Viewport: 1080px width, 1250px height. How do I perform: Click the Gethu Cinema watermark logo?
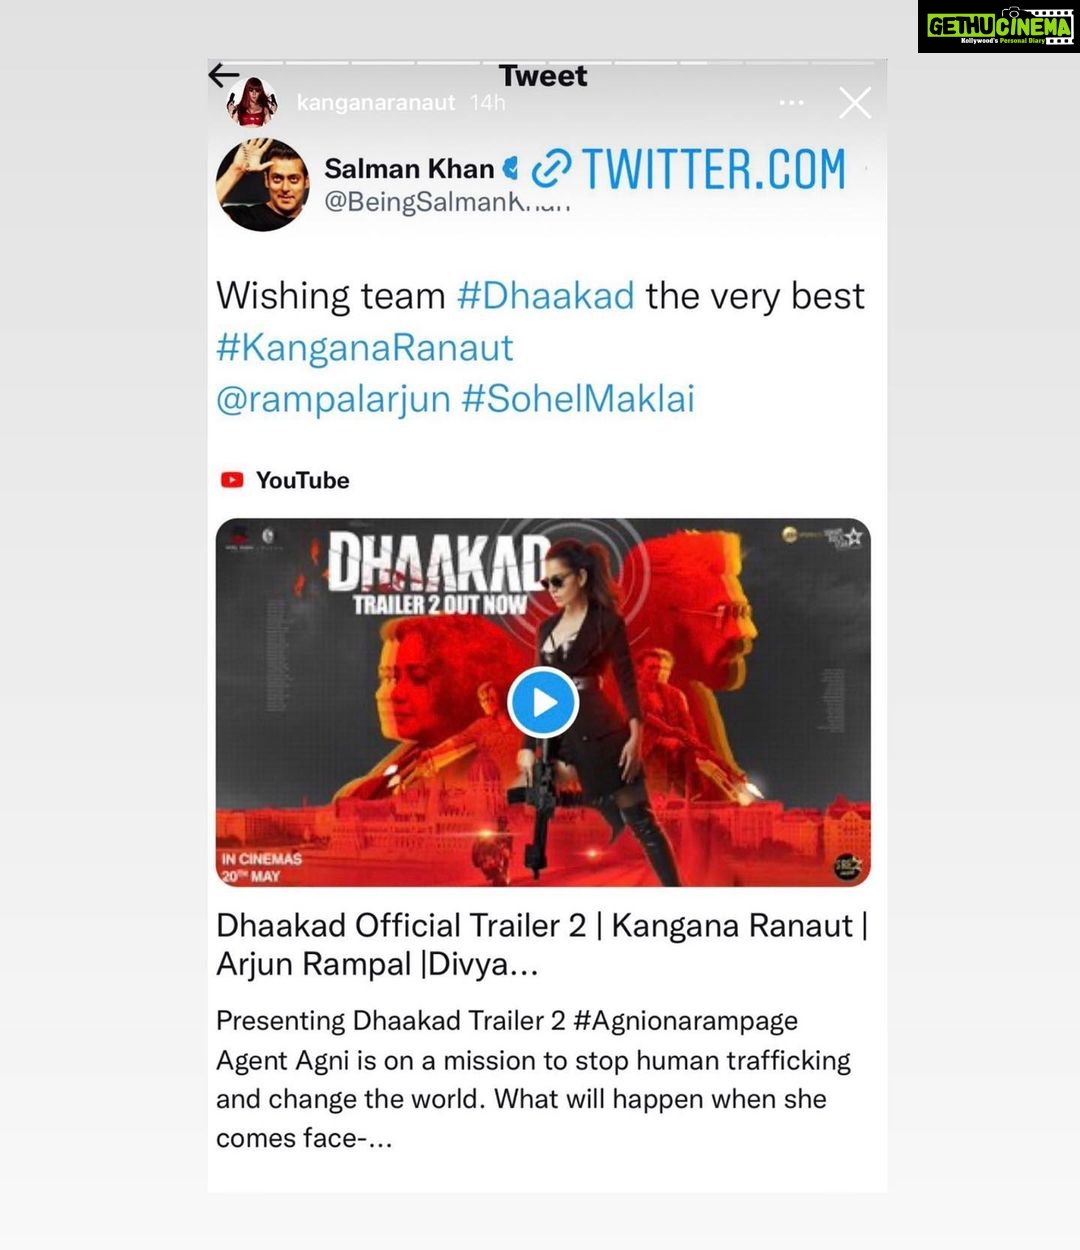pos(998,27)
